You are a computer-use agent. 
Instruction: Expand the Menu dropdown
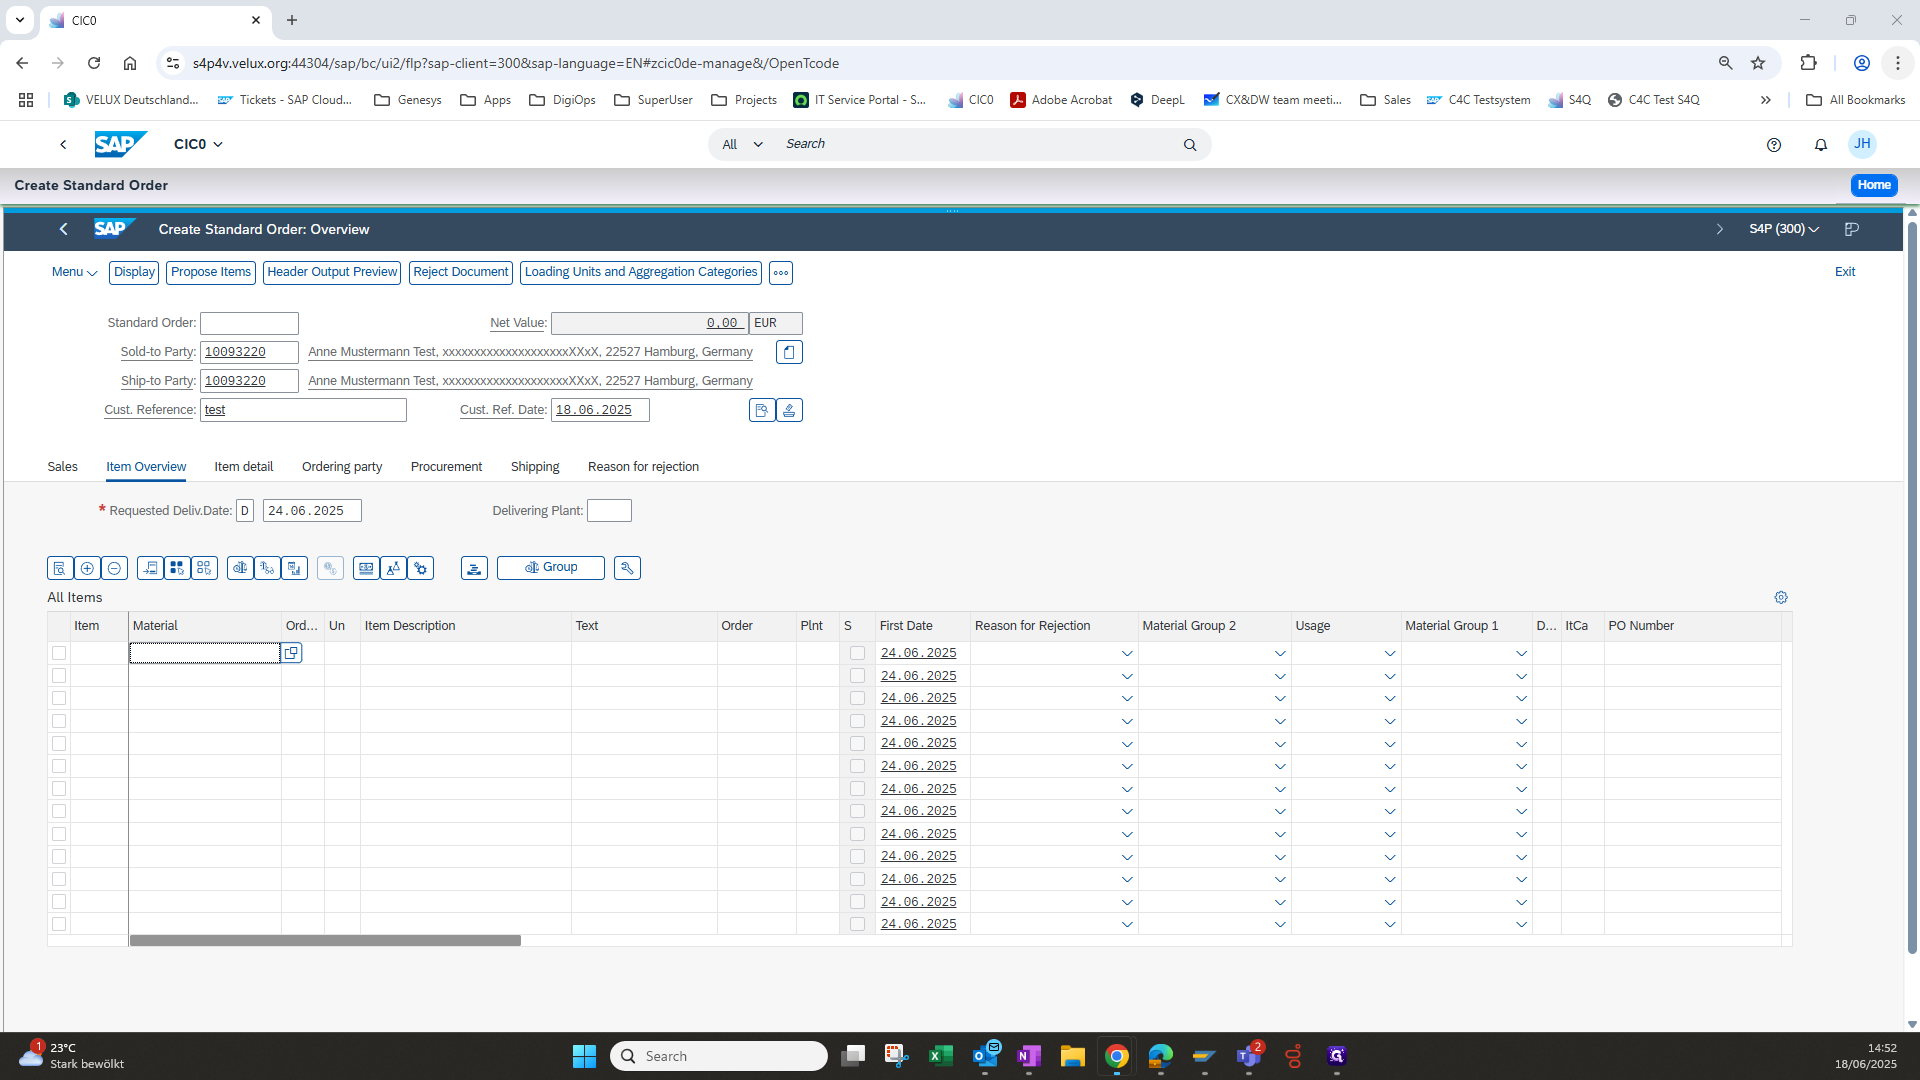(x=74, y=272)
